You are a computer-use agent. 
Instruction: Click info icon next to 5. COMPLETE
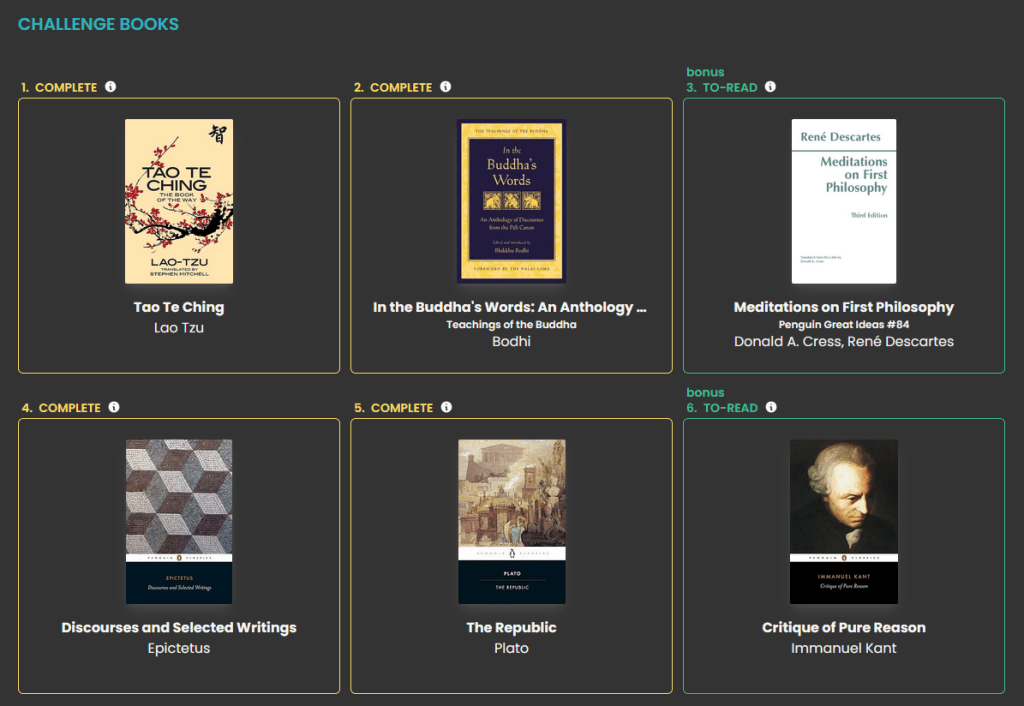pyautogui.click(x=446, y=407)
